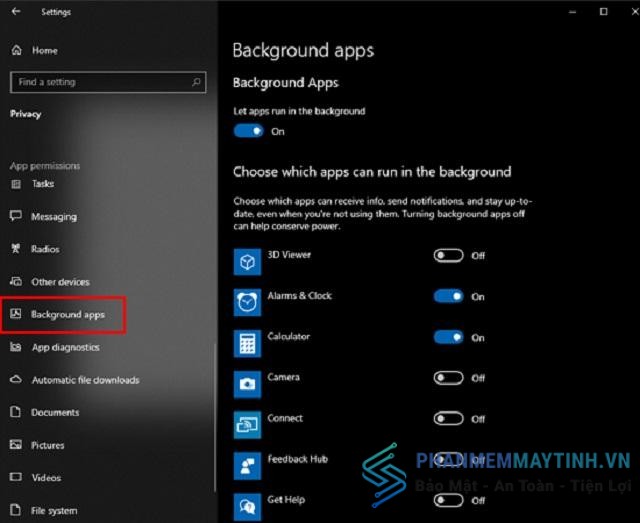The height and width of the screenshot is (523, 640).
Task: Open the Home icon in sidebar
Action: point(16,50)
